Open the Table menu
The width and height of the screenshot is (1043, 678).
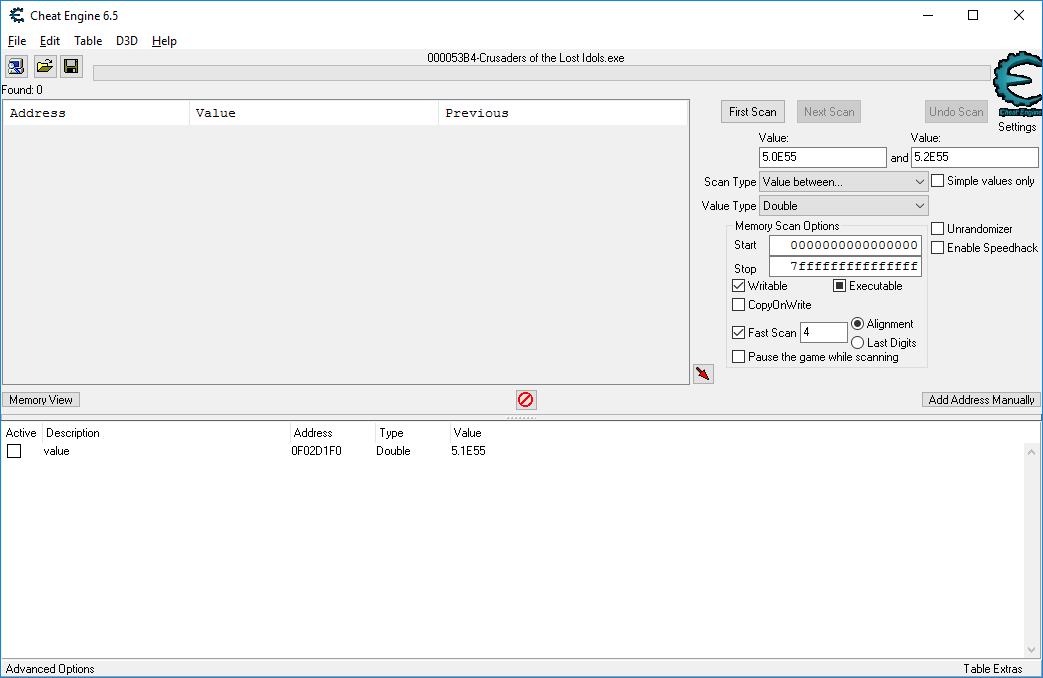pos(88,41)
